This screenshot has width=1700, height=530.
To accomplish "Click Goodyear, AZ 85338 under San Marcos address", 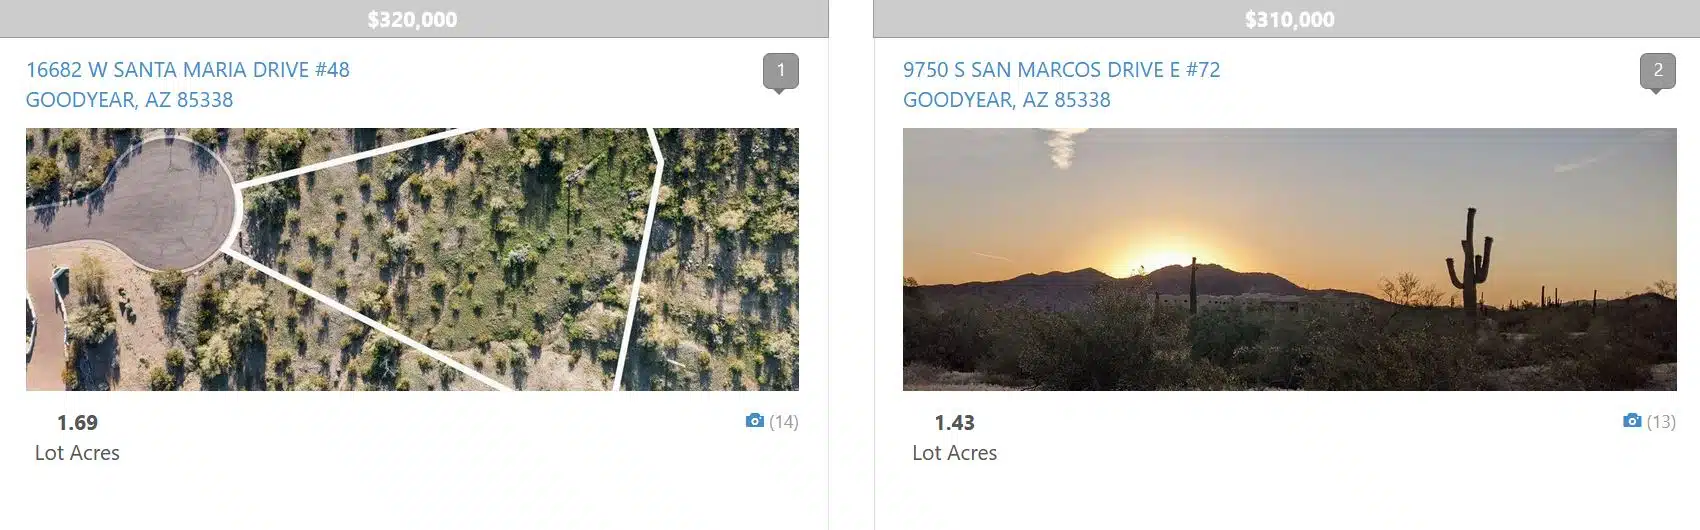I will click(1007, 100).
